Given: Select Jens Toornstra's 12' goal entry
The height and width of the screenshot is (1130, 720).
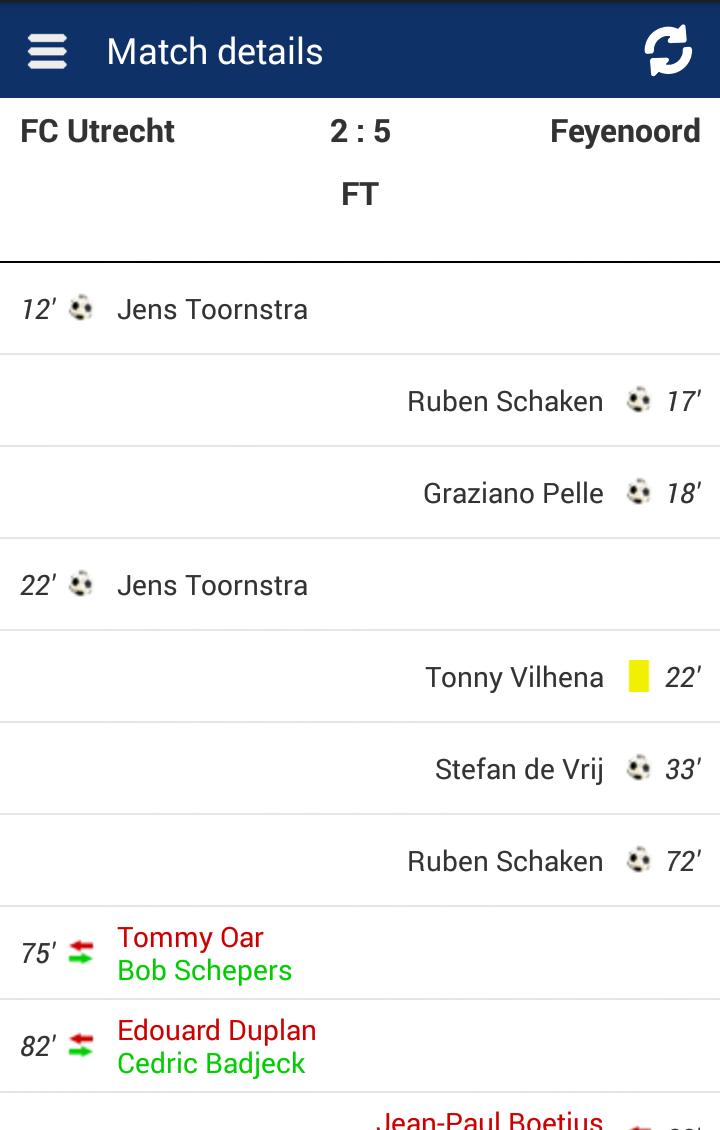Looking at the screenshot, I should pyautogui.click(x=212, y=309).
